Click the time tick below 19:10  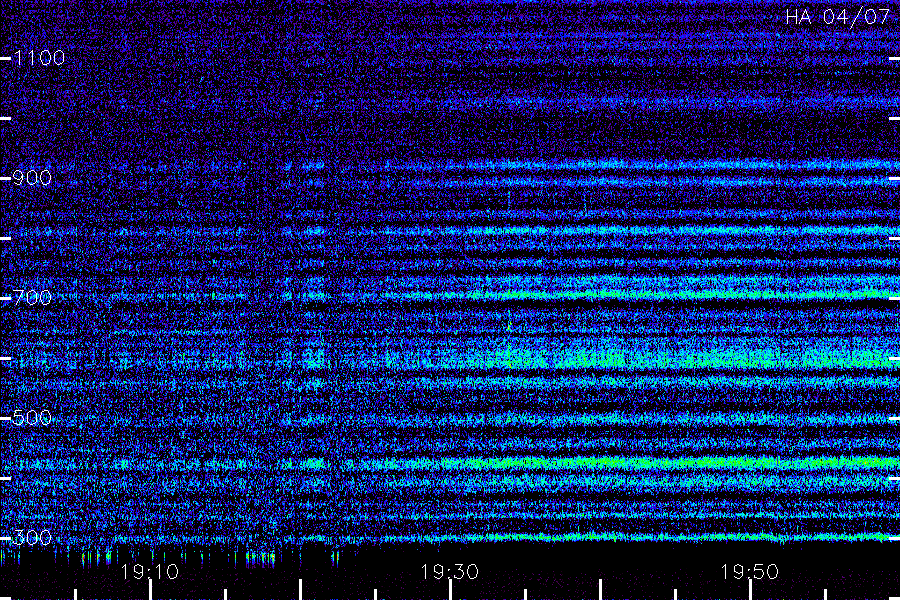150,590
